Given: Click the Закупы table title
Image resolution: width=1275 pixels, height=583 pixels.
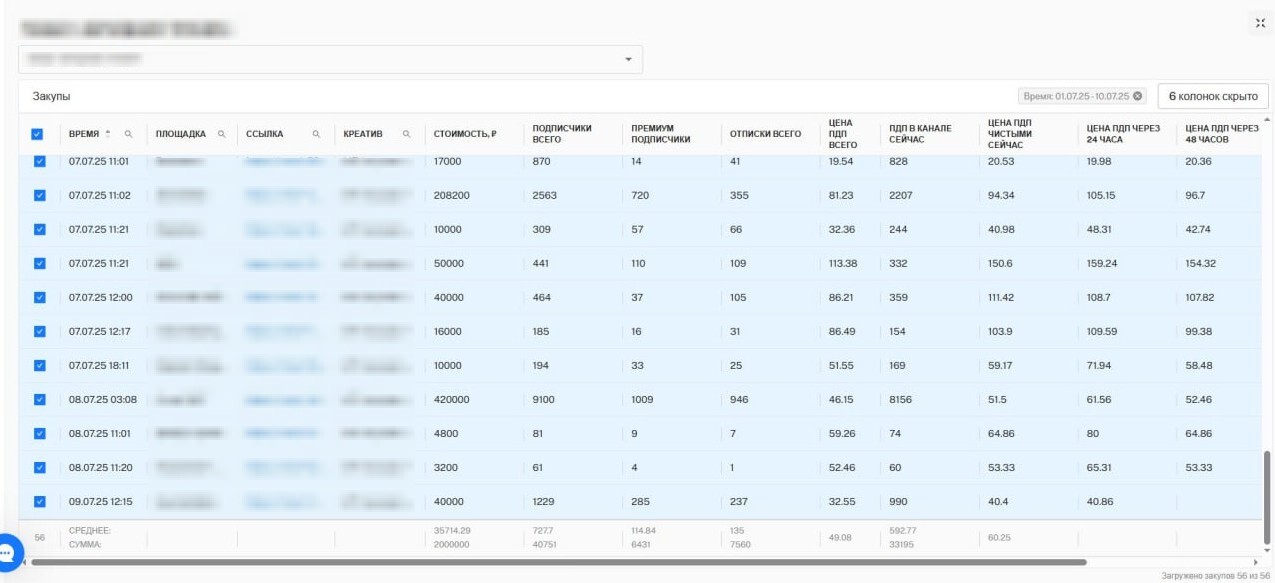Looking at the screenshot, I should [51, 97].
